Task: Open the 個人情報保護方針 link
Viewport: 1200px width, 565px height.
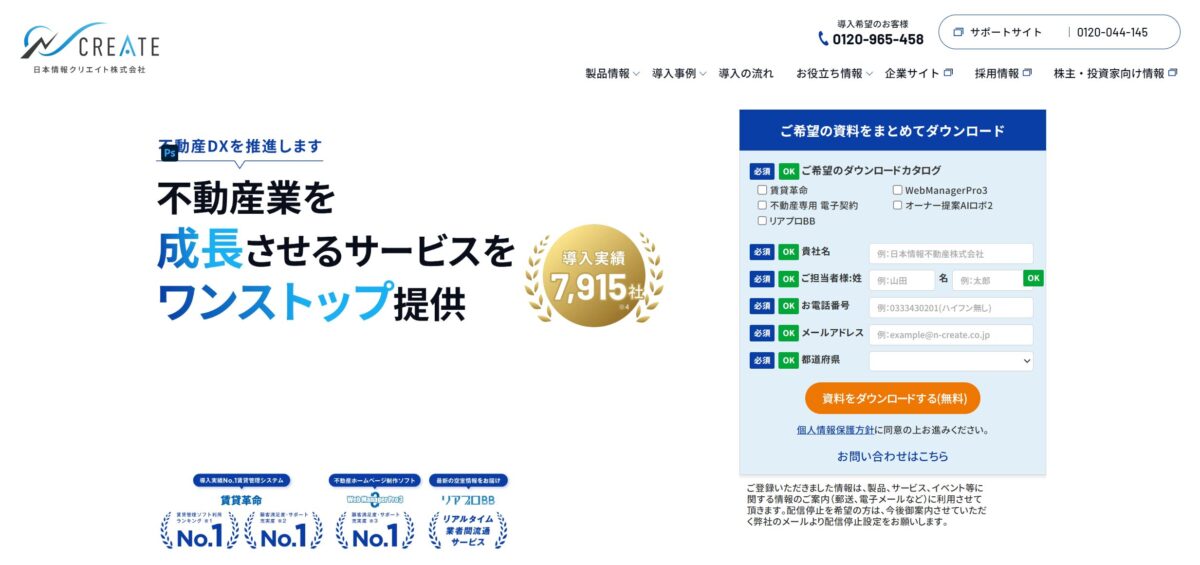Action: pyautogui.click(x=835, y=430)
